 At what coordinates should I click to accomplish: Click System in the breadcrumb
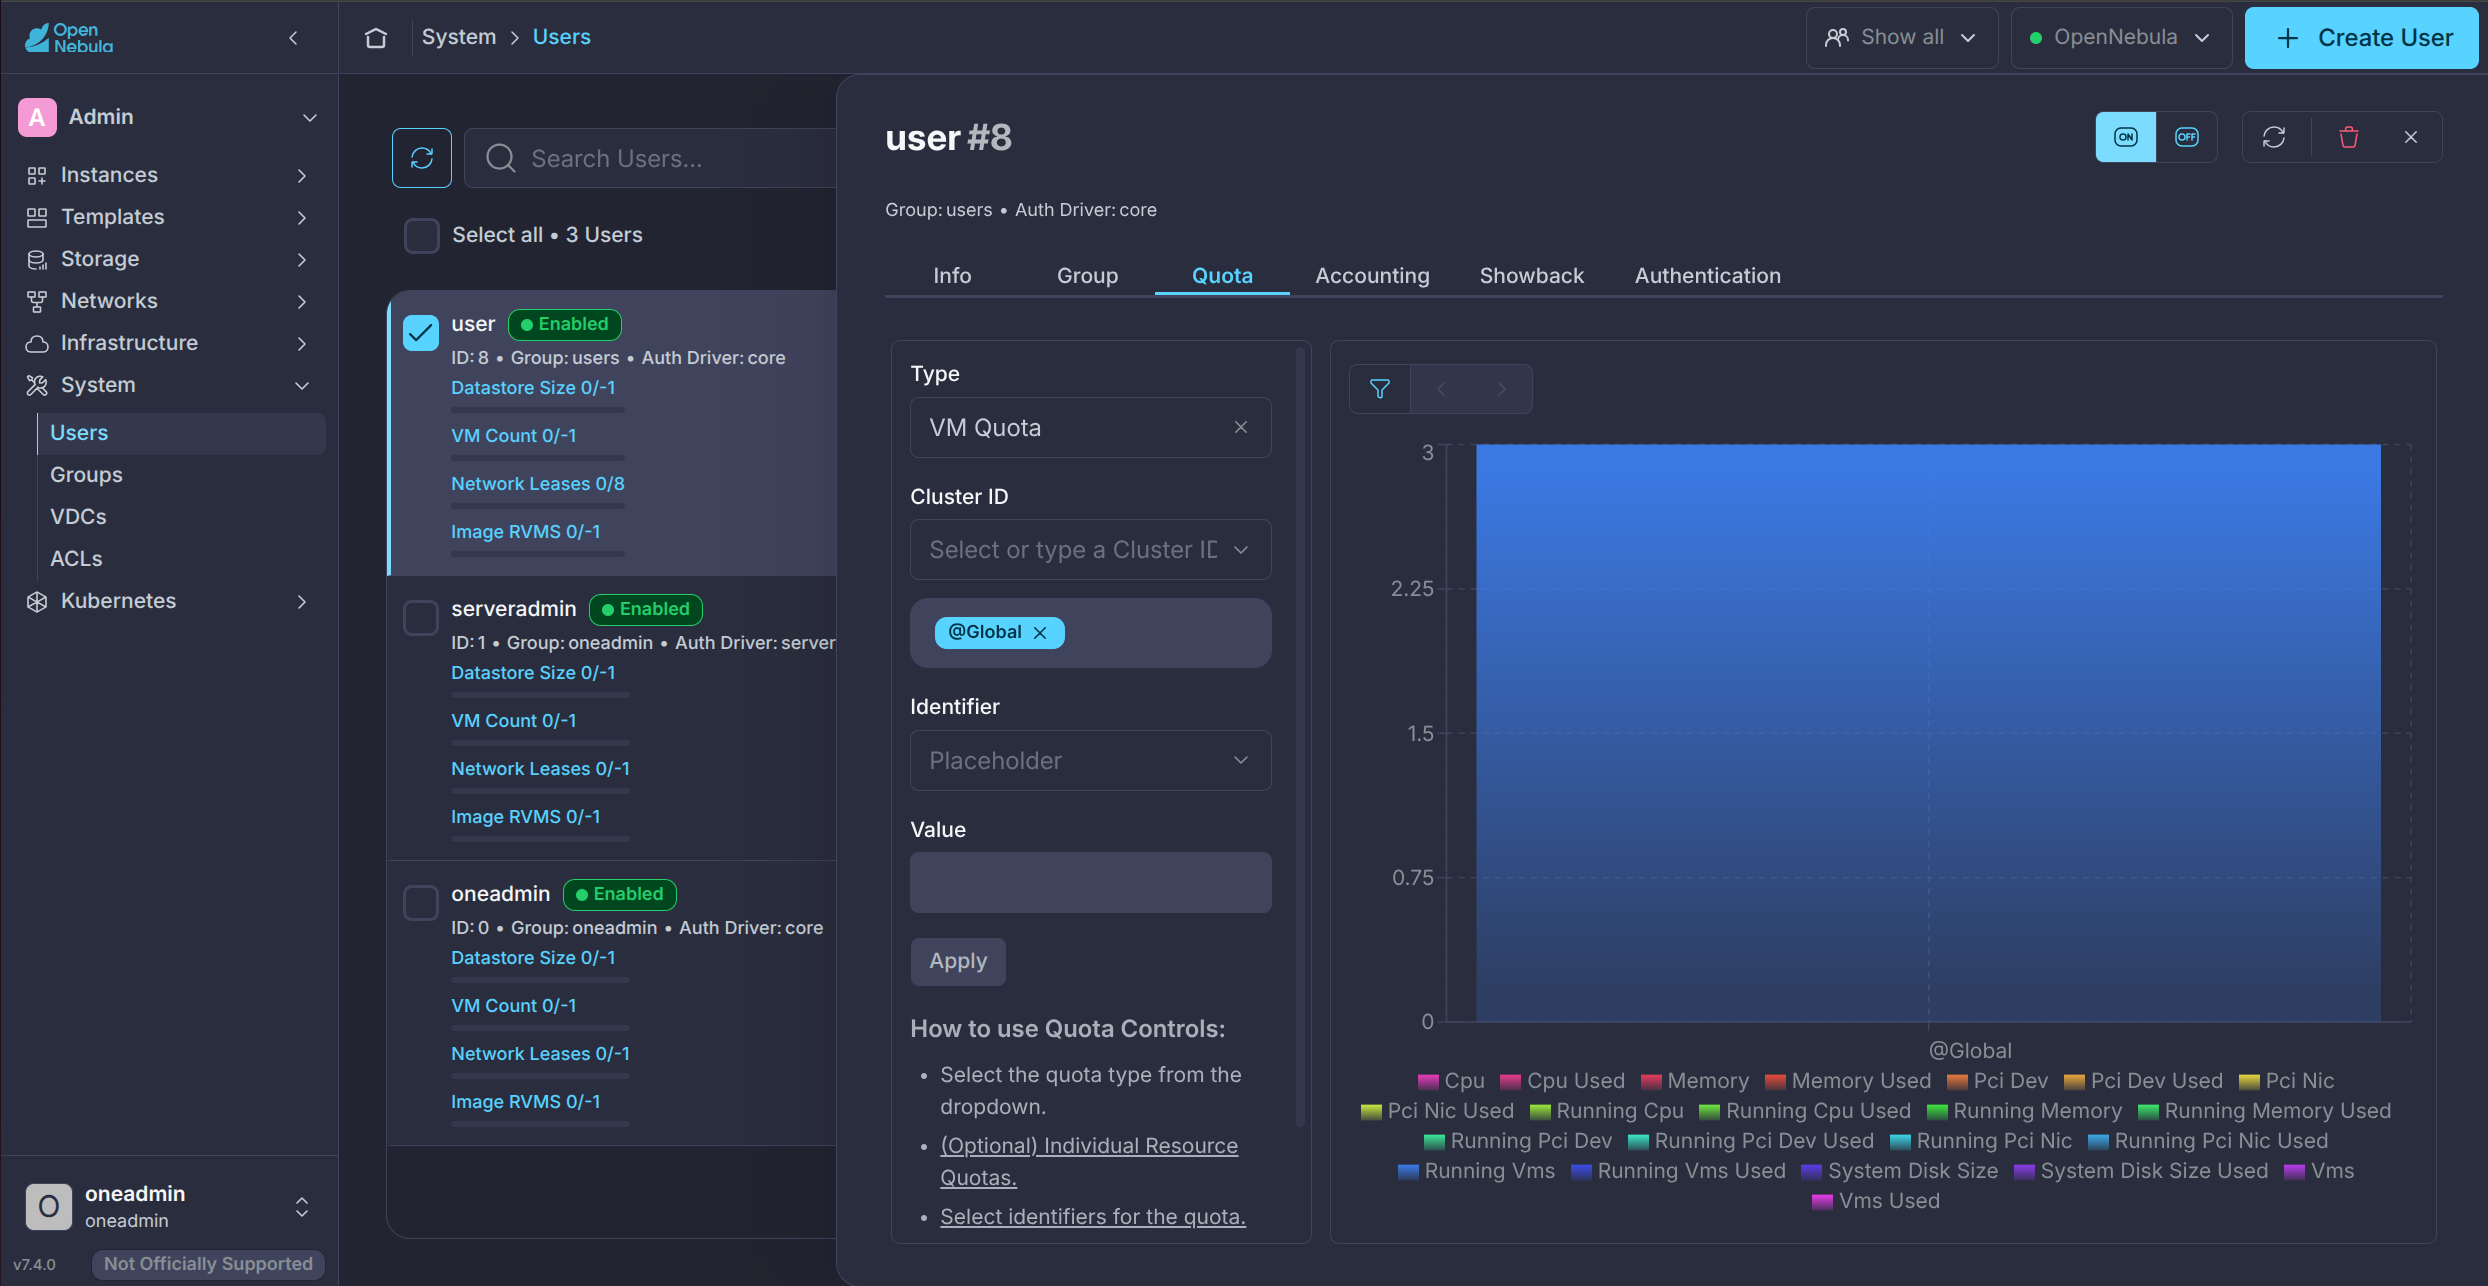click(x=459, y=37)
